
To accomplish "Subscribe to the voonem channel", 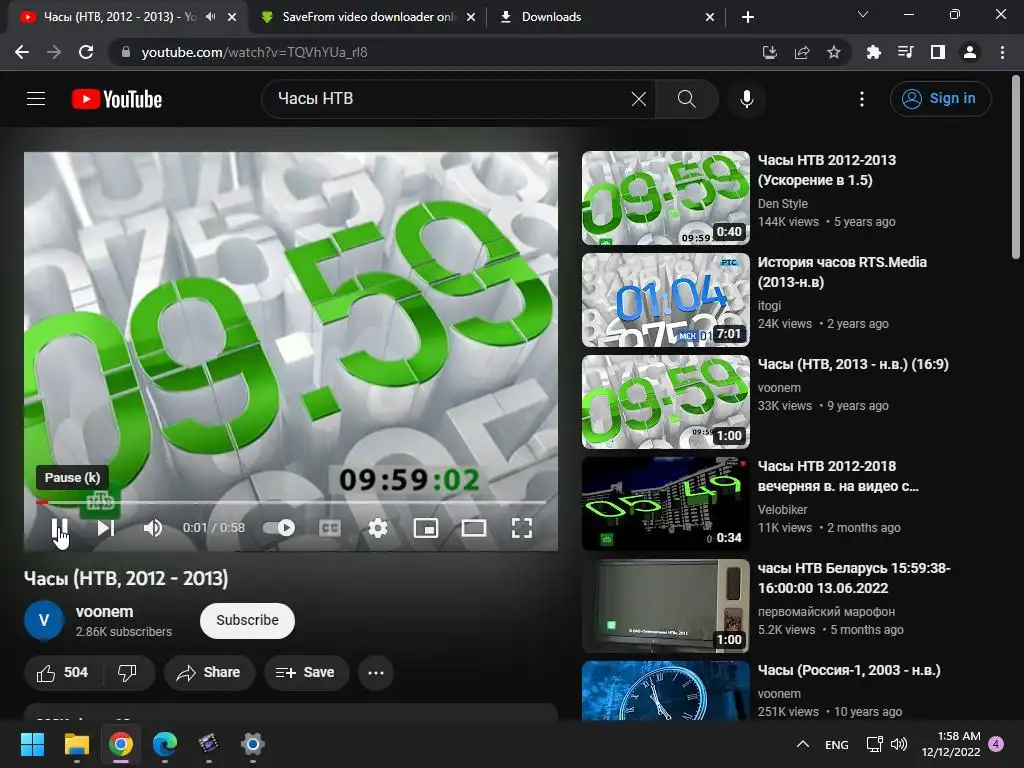I will (x=247, y=620).
